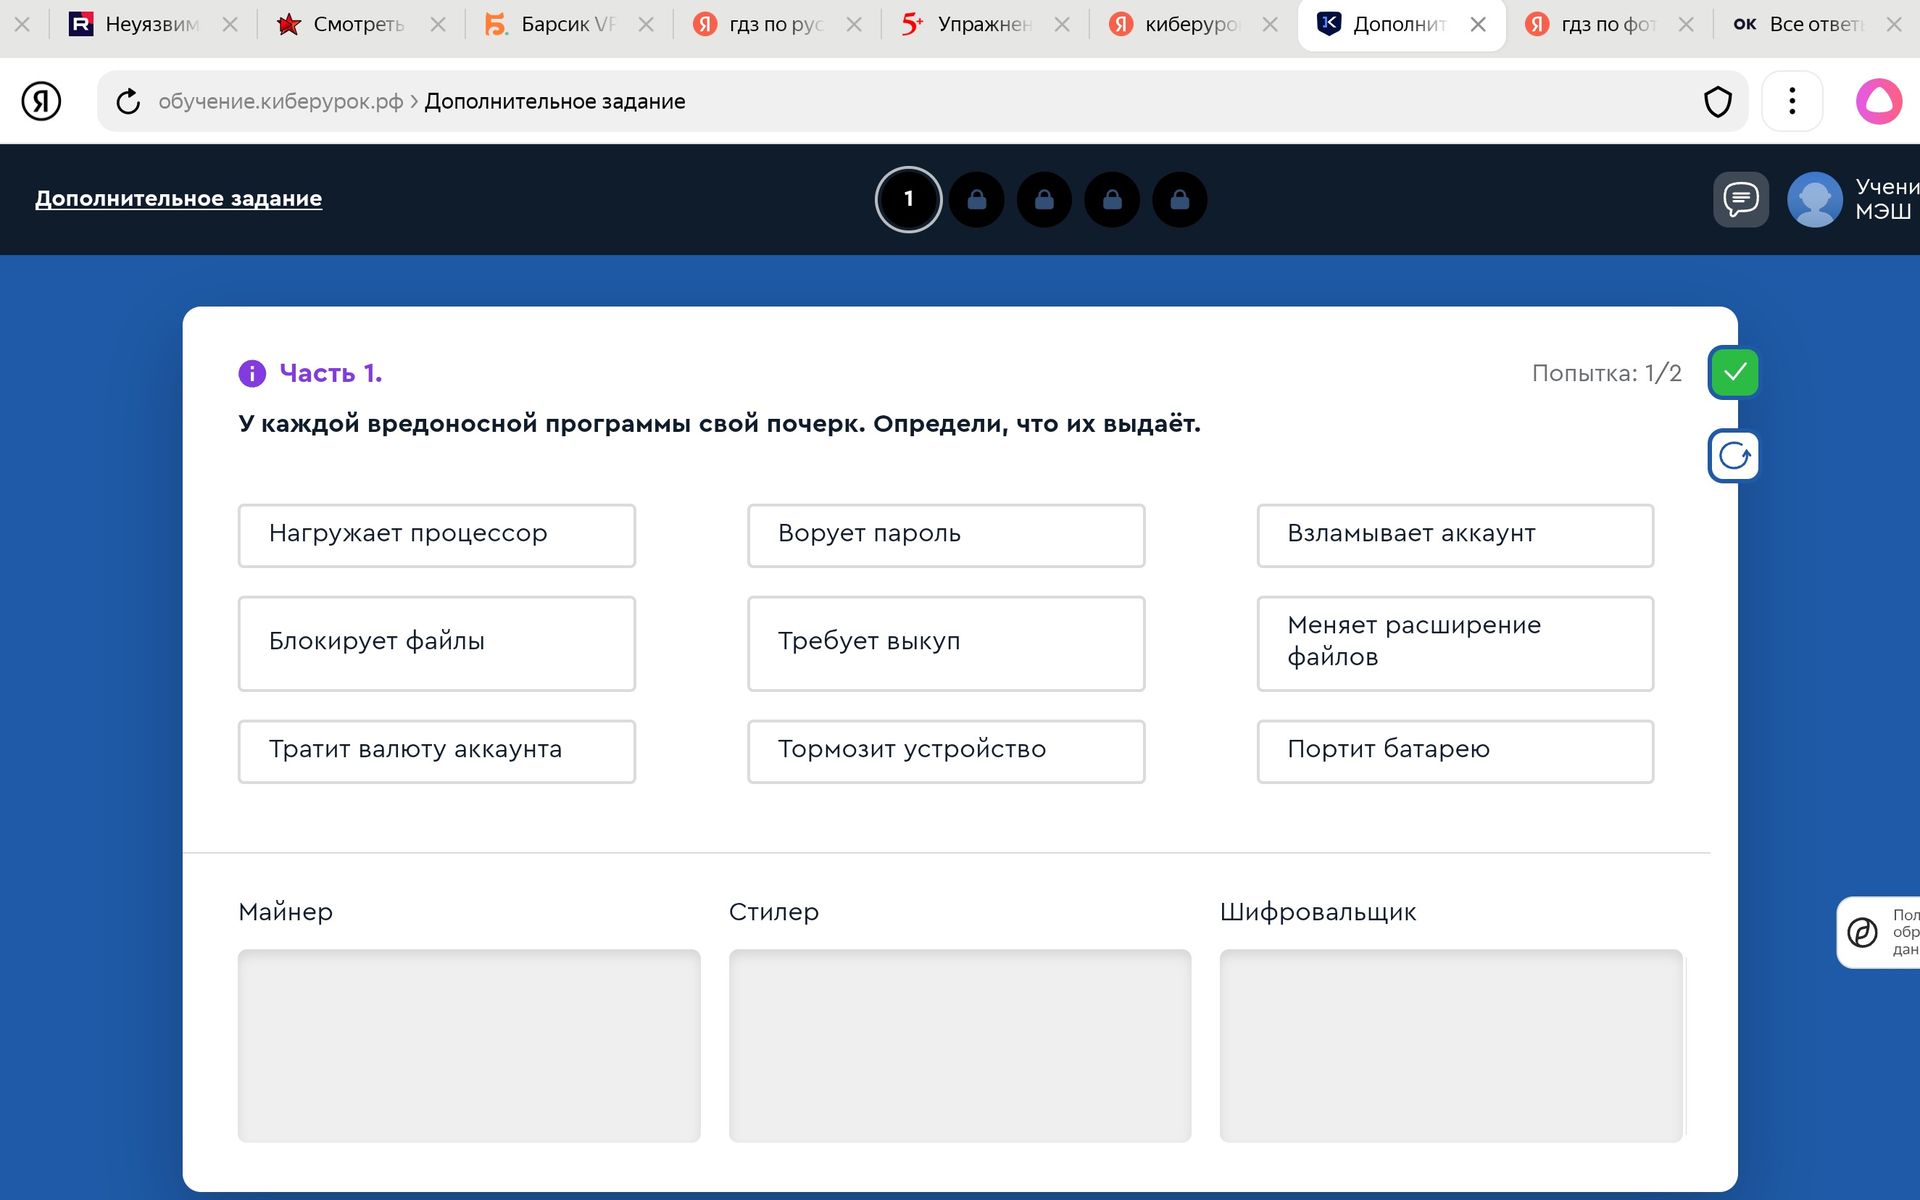Open the Дополнительное задание link
1920x1200 pixels.
click(178, 198)
